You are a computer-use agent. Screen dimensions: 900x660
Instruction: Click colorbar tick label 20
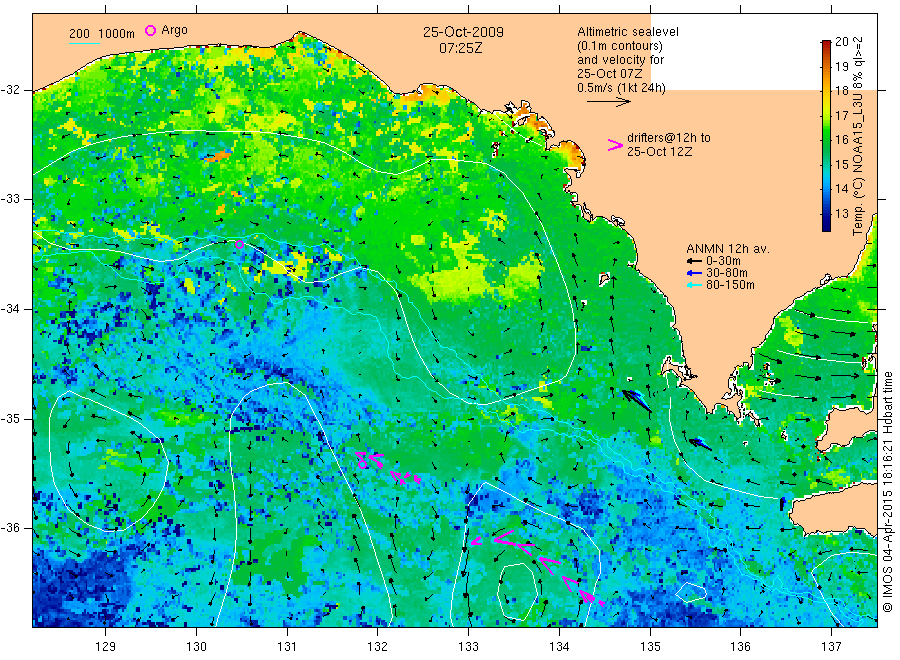(x=841, y=41)
